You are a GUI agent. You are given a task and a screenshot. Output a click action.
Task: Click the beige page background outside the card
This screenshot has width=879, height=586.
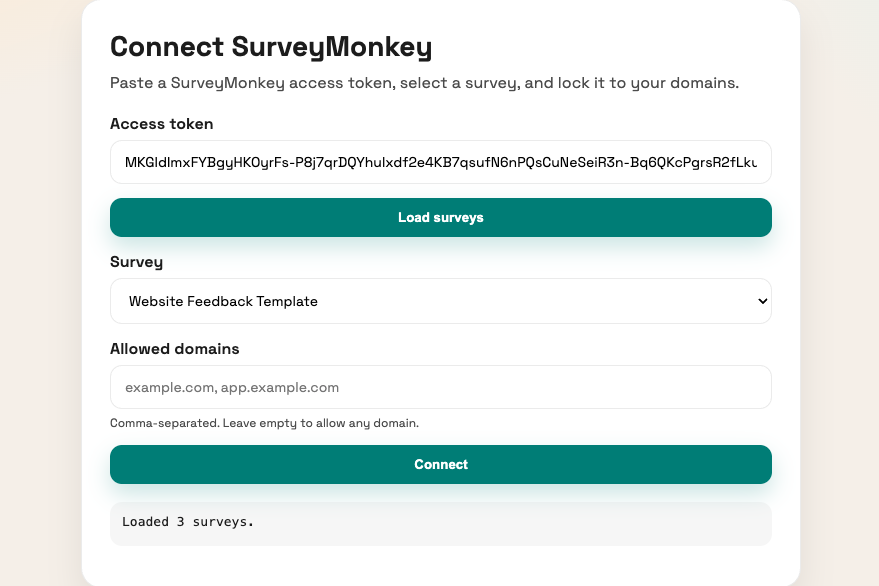click(x=40, y=300)
